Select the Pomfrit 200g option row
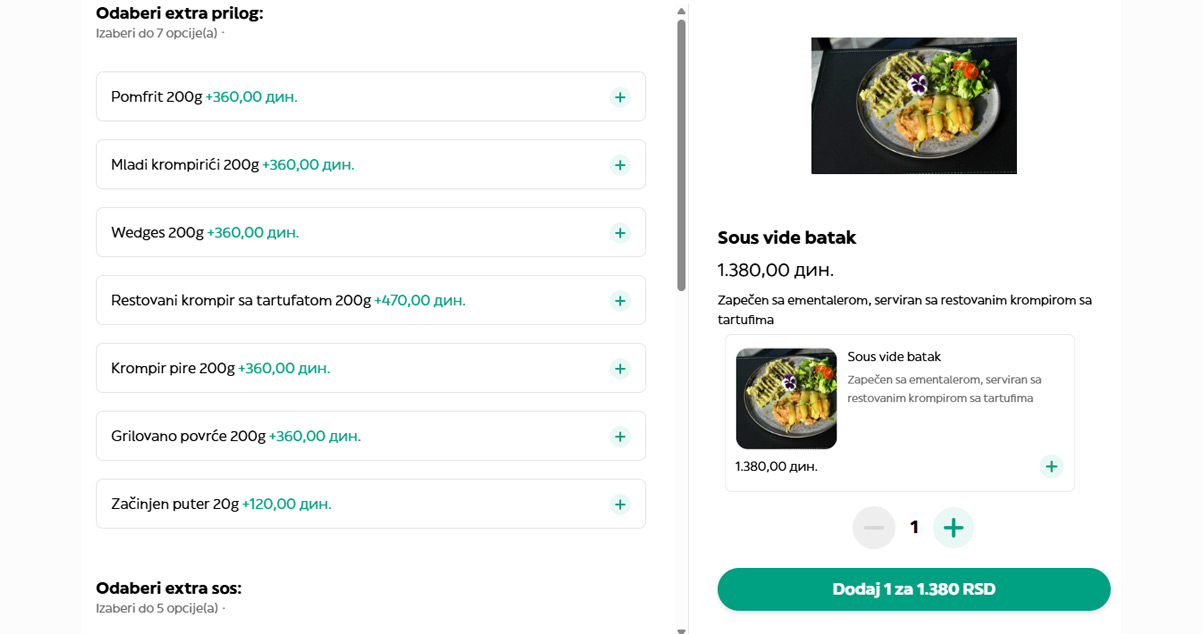This screenshot has width=1202, height=634. click(350, 97)
